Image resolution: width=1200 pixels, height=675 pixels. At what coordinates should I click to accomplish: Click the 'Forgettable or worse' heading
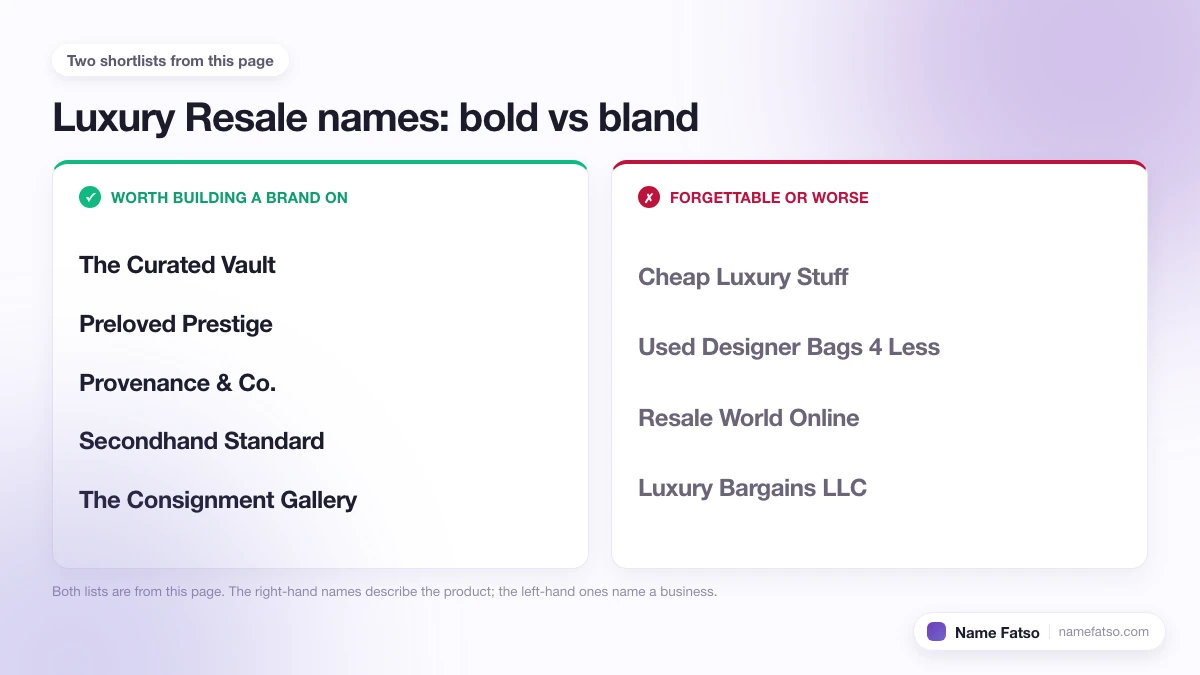pos(769,198)
